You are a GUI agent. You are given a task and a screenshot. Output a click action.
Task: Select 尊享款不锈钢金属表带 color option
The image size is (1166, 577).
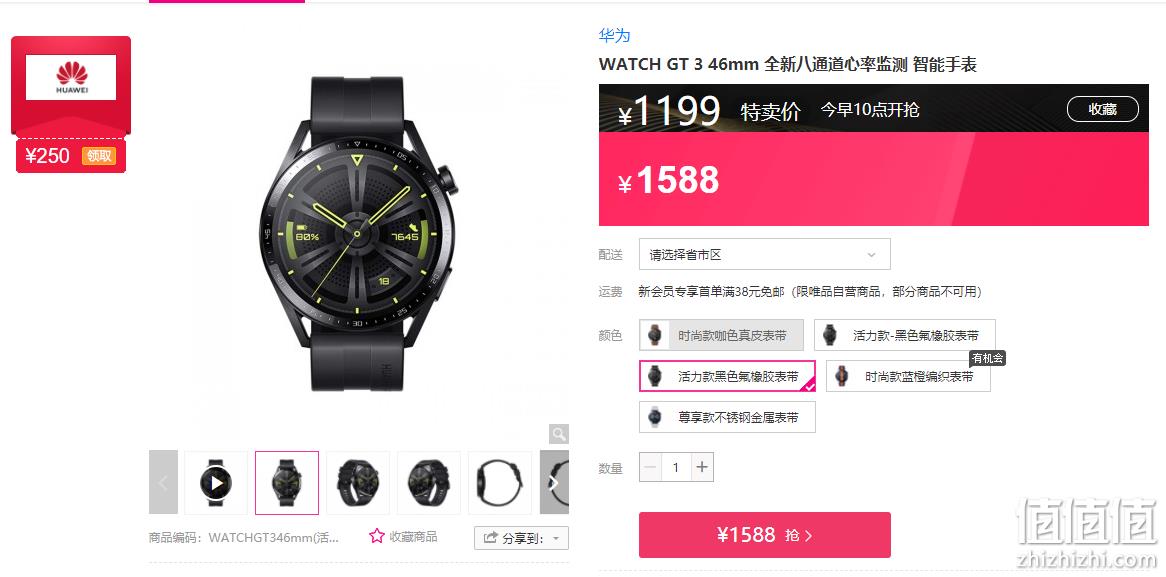727,417
